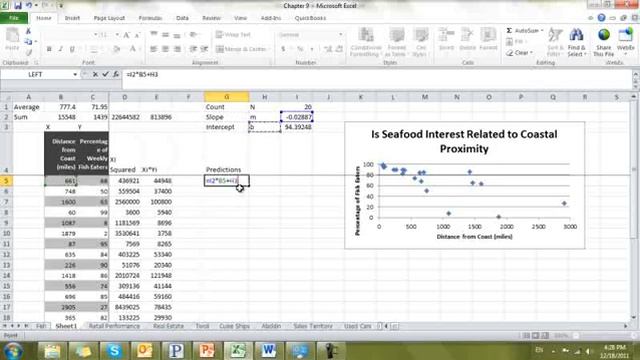The image size is (640, 360).
Task: Select the Format Painter brush icon
Action: 29,52
